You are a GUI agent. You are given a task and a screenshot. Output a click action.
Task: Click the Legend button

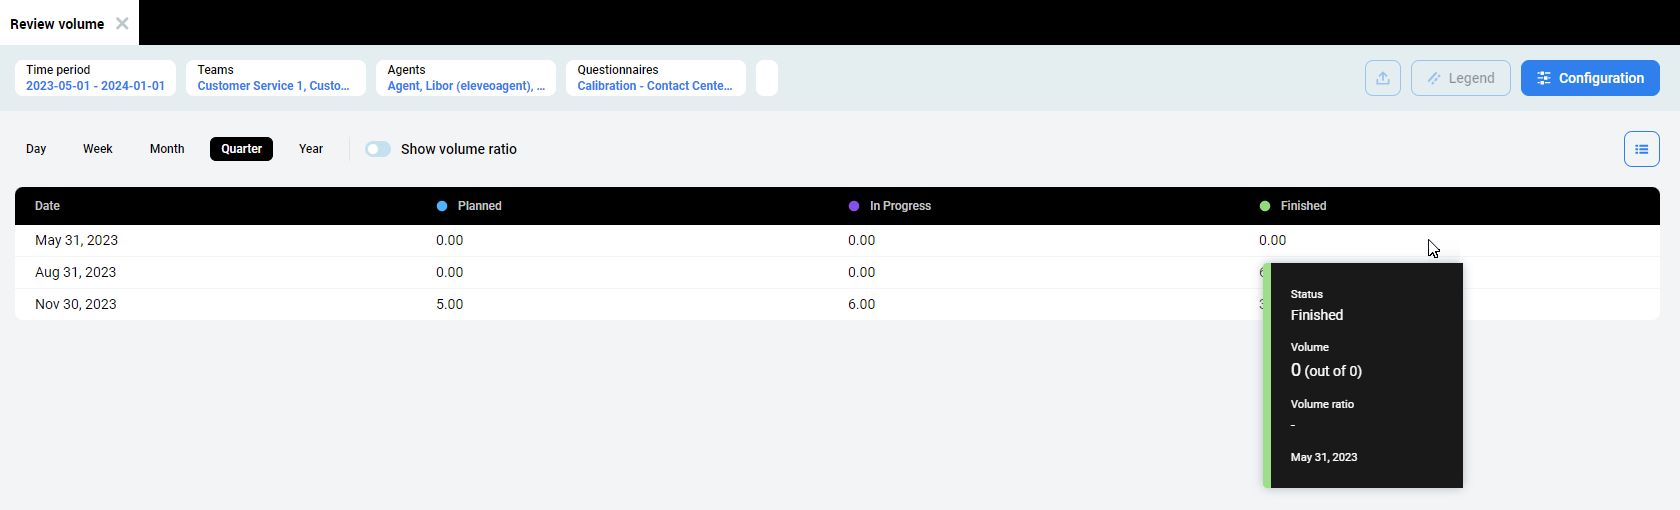[x=1460, y=78]
